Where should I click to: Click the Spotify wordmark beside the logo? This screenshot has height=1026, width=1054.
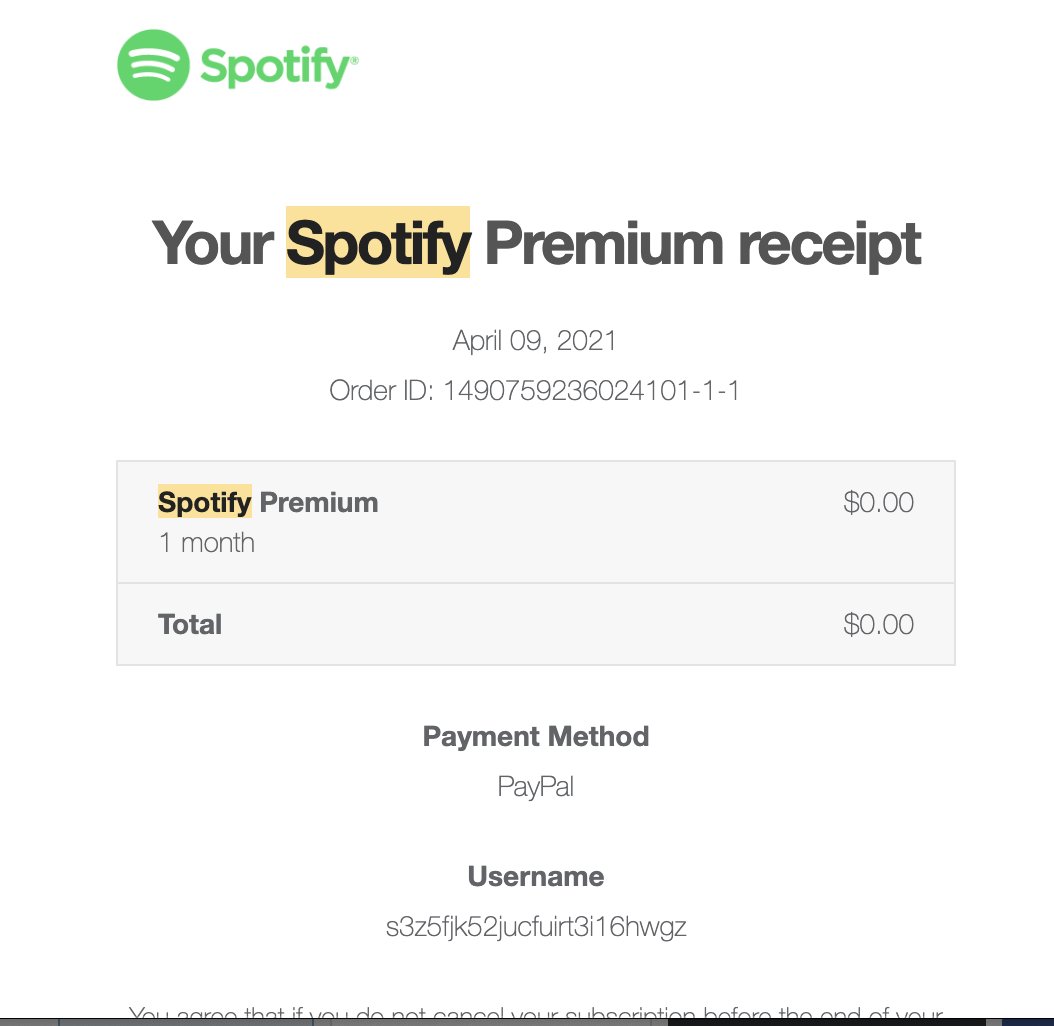277,66
